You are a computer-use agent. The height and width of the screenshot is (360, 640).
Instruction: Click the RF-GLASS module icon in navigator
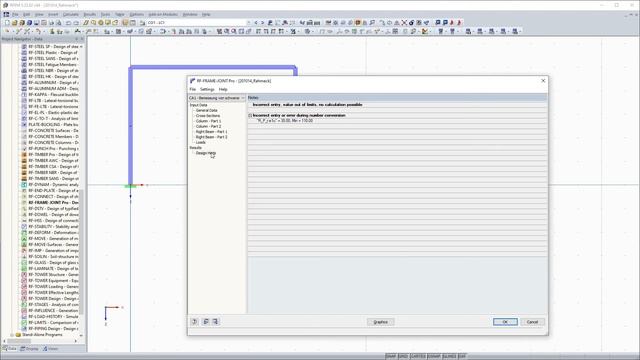[x=24, y=262]
